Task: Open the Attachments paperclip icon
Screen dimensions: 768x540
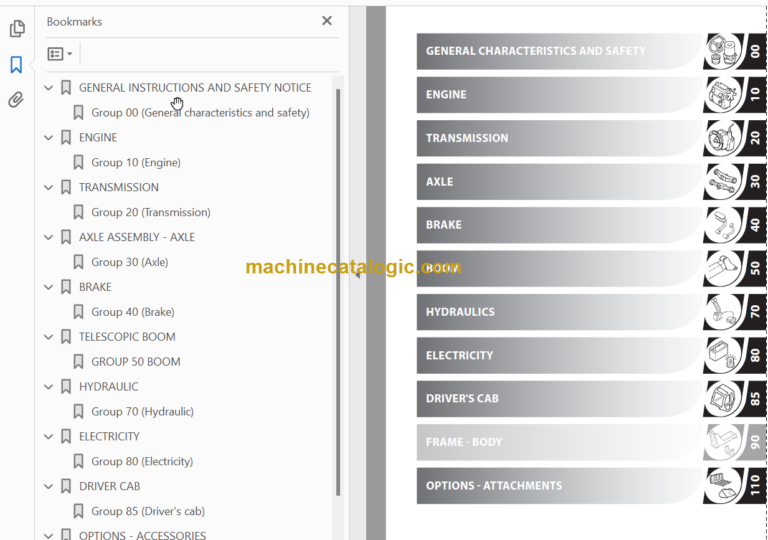Action: 16,99
